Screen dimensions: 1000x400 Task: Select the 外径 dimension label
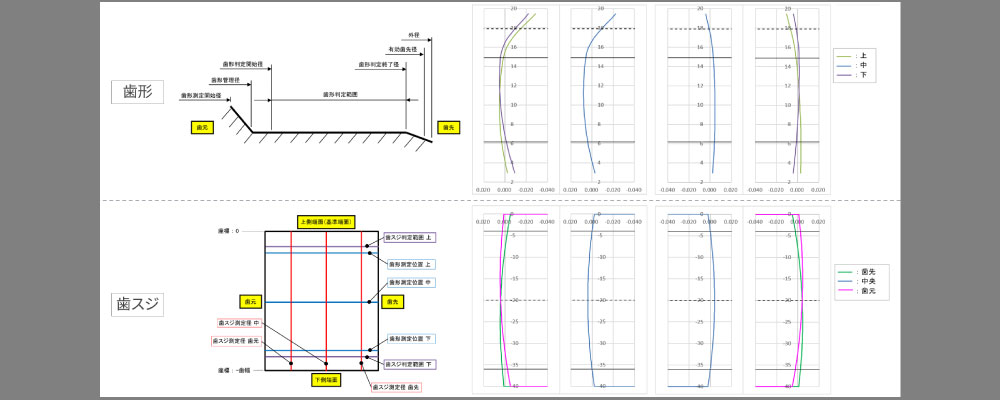(414, 34)
